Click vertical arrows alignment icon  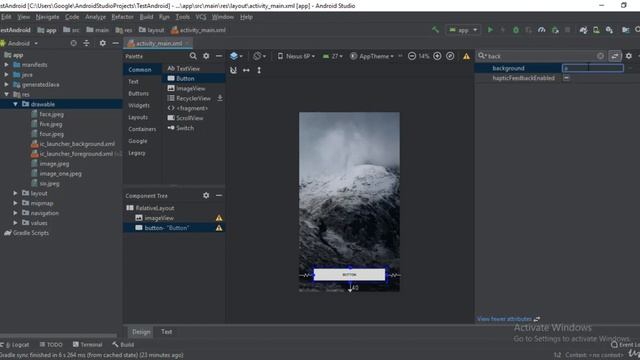[x=259, y=70]
